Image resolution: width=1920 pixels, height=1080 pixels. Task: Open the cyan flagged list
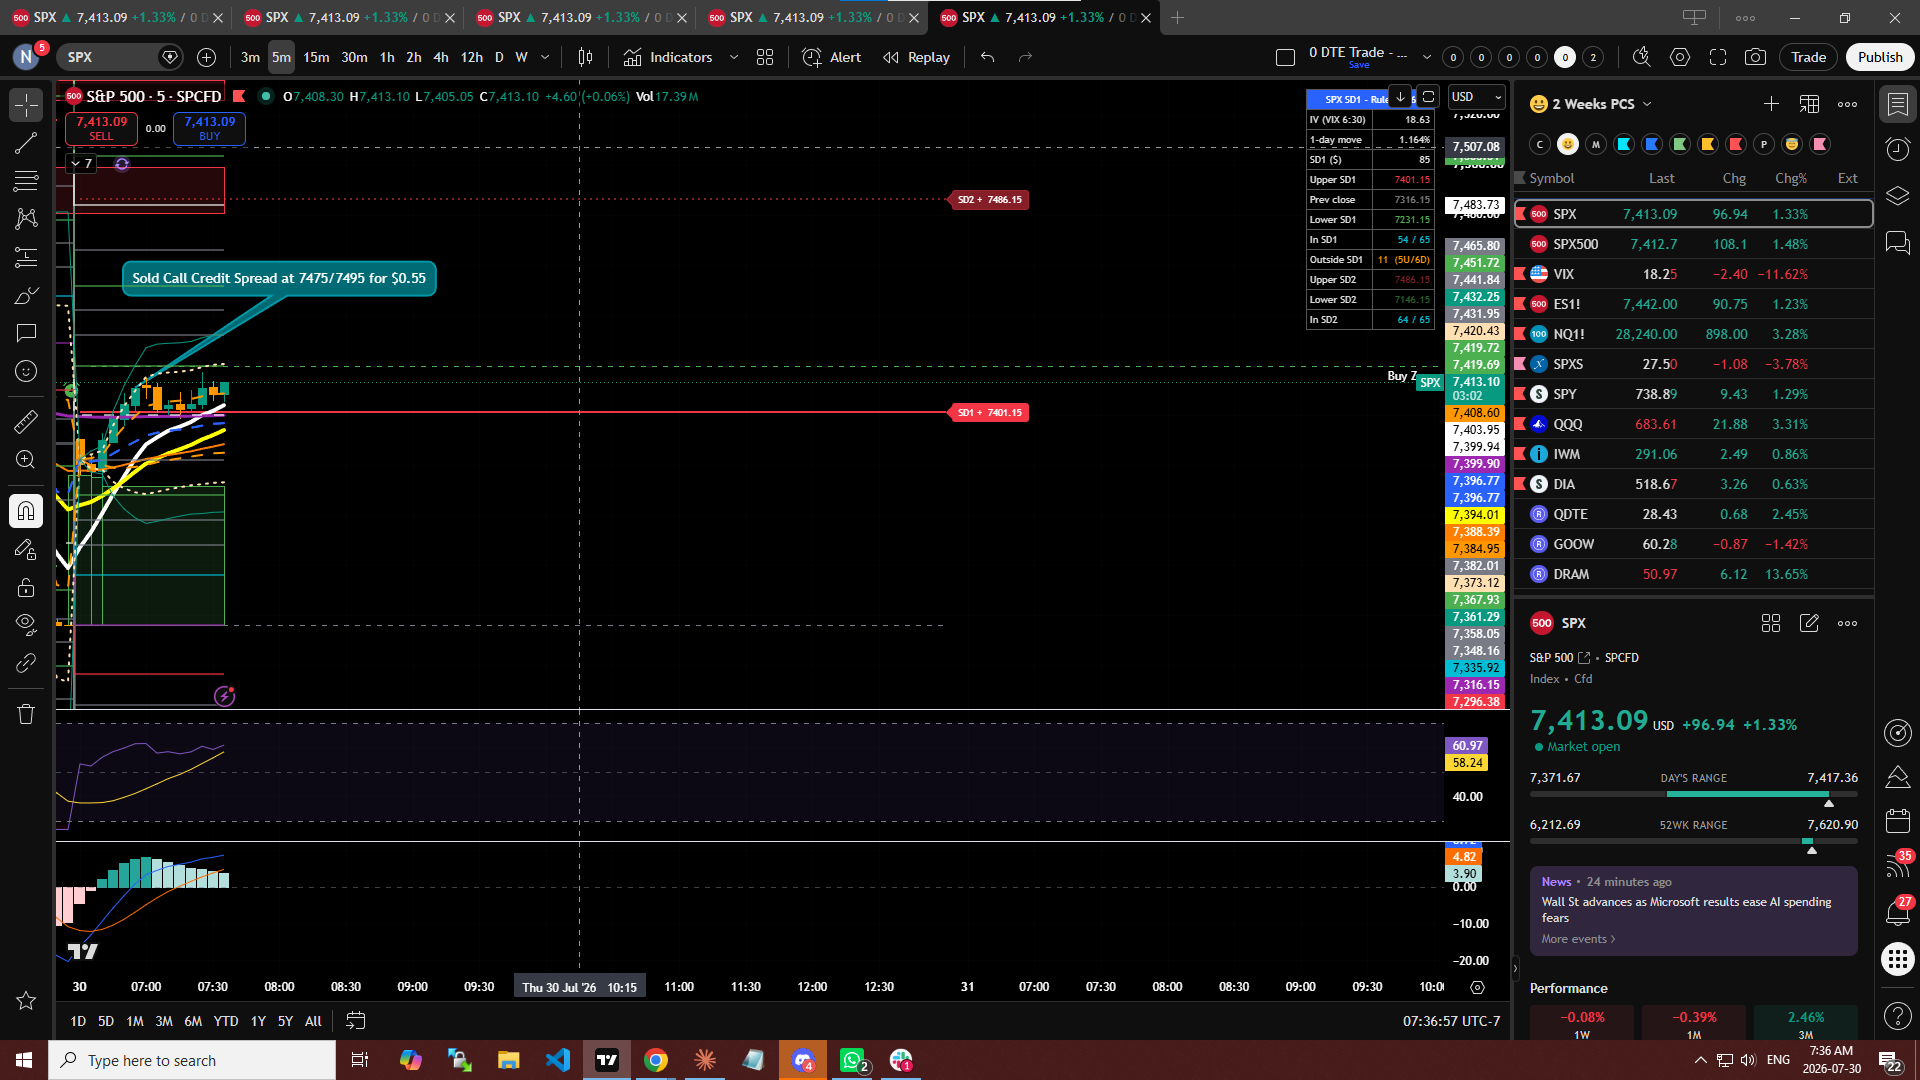[1624, 144]
